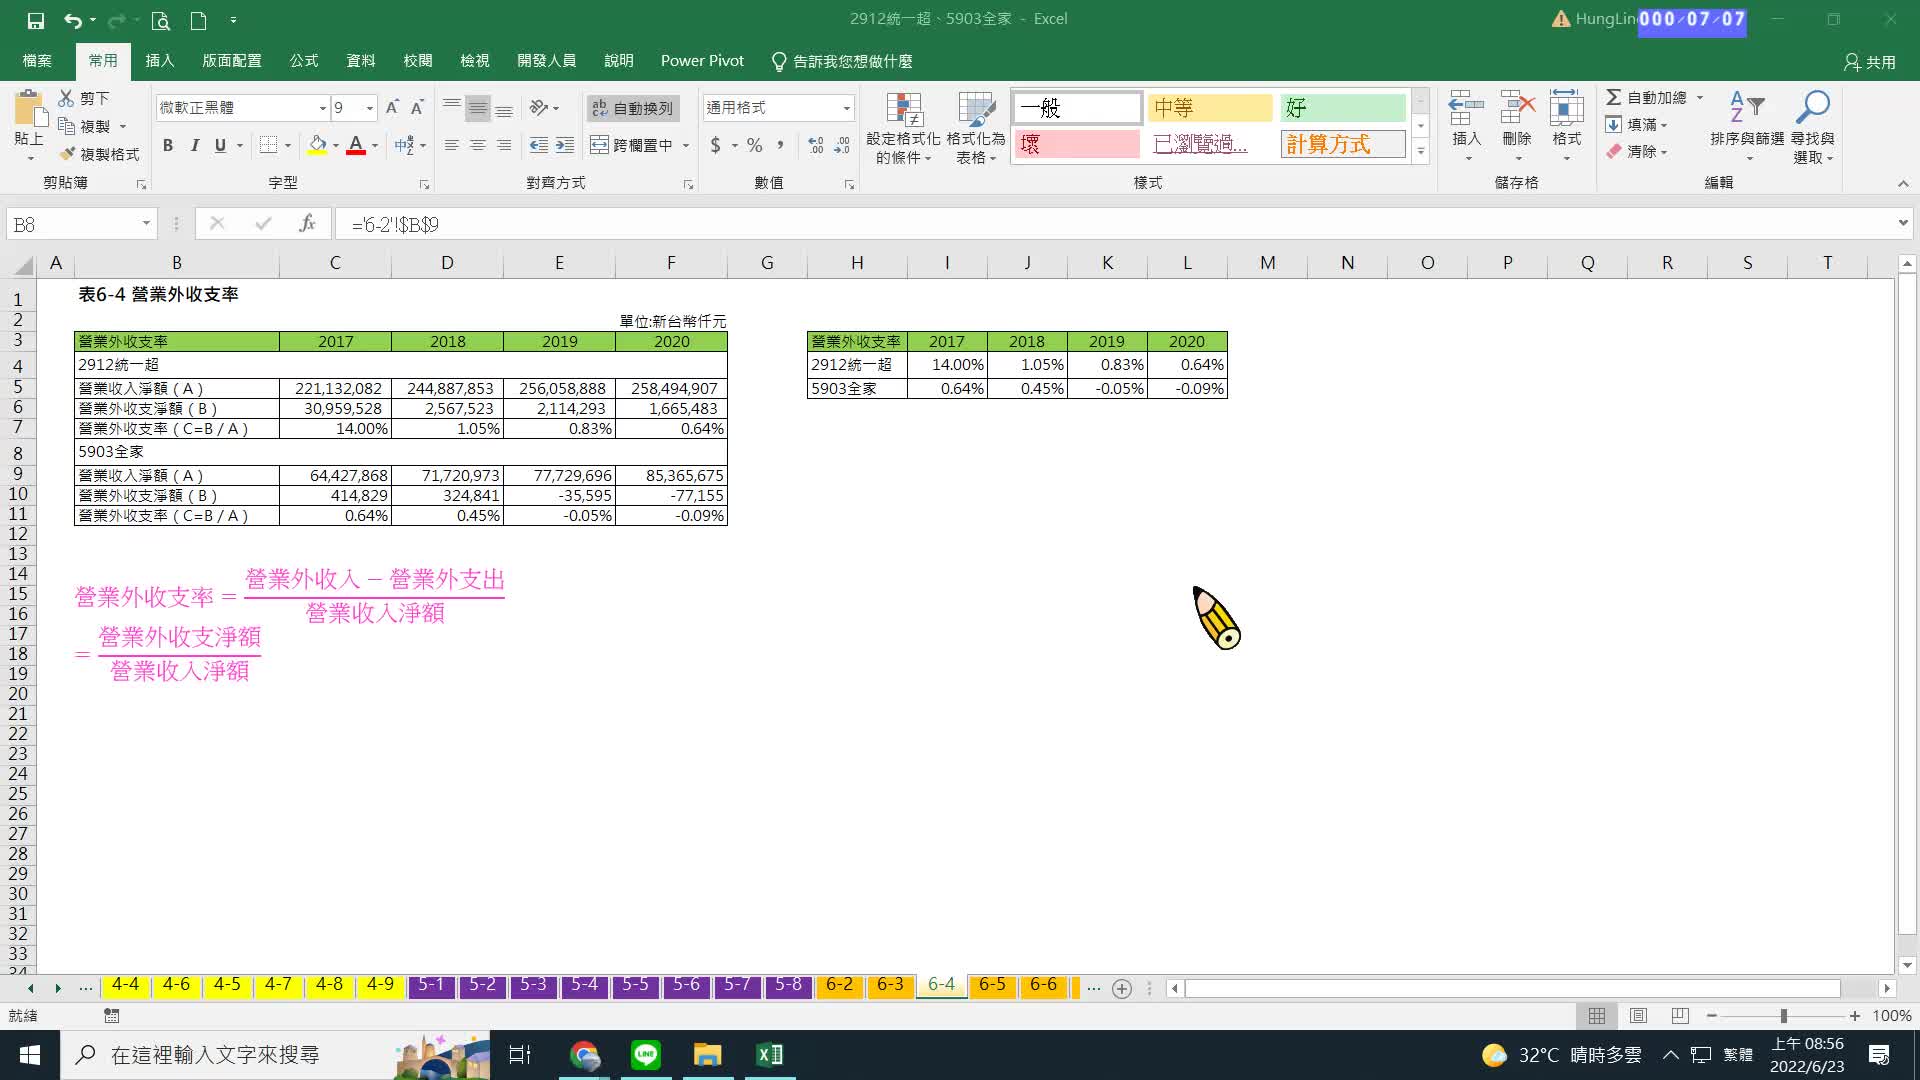Toggle italic formatting
The height and width of the screenshot is (1080, 1920).
click(x=194, y=145)
